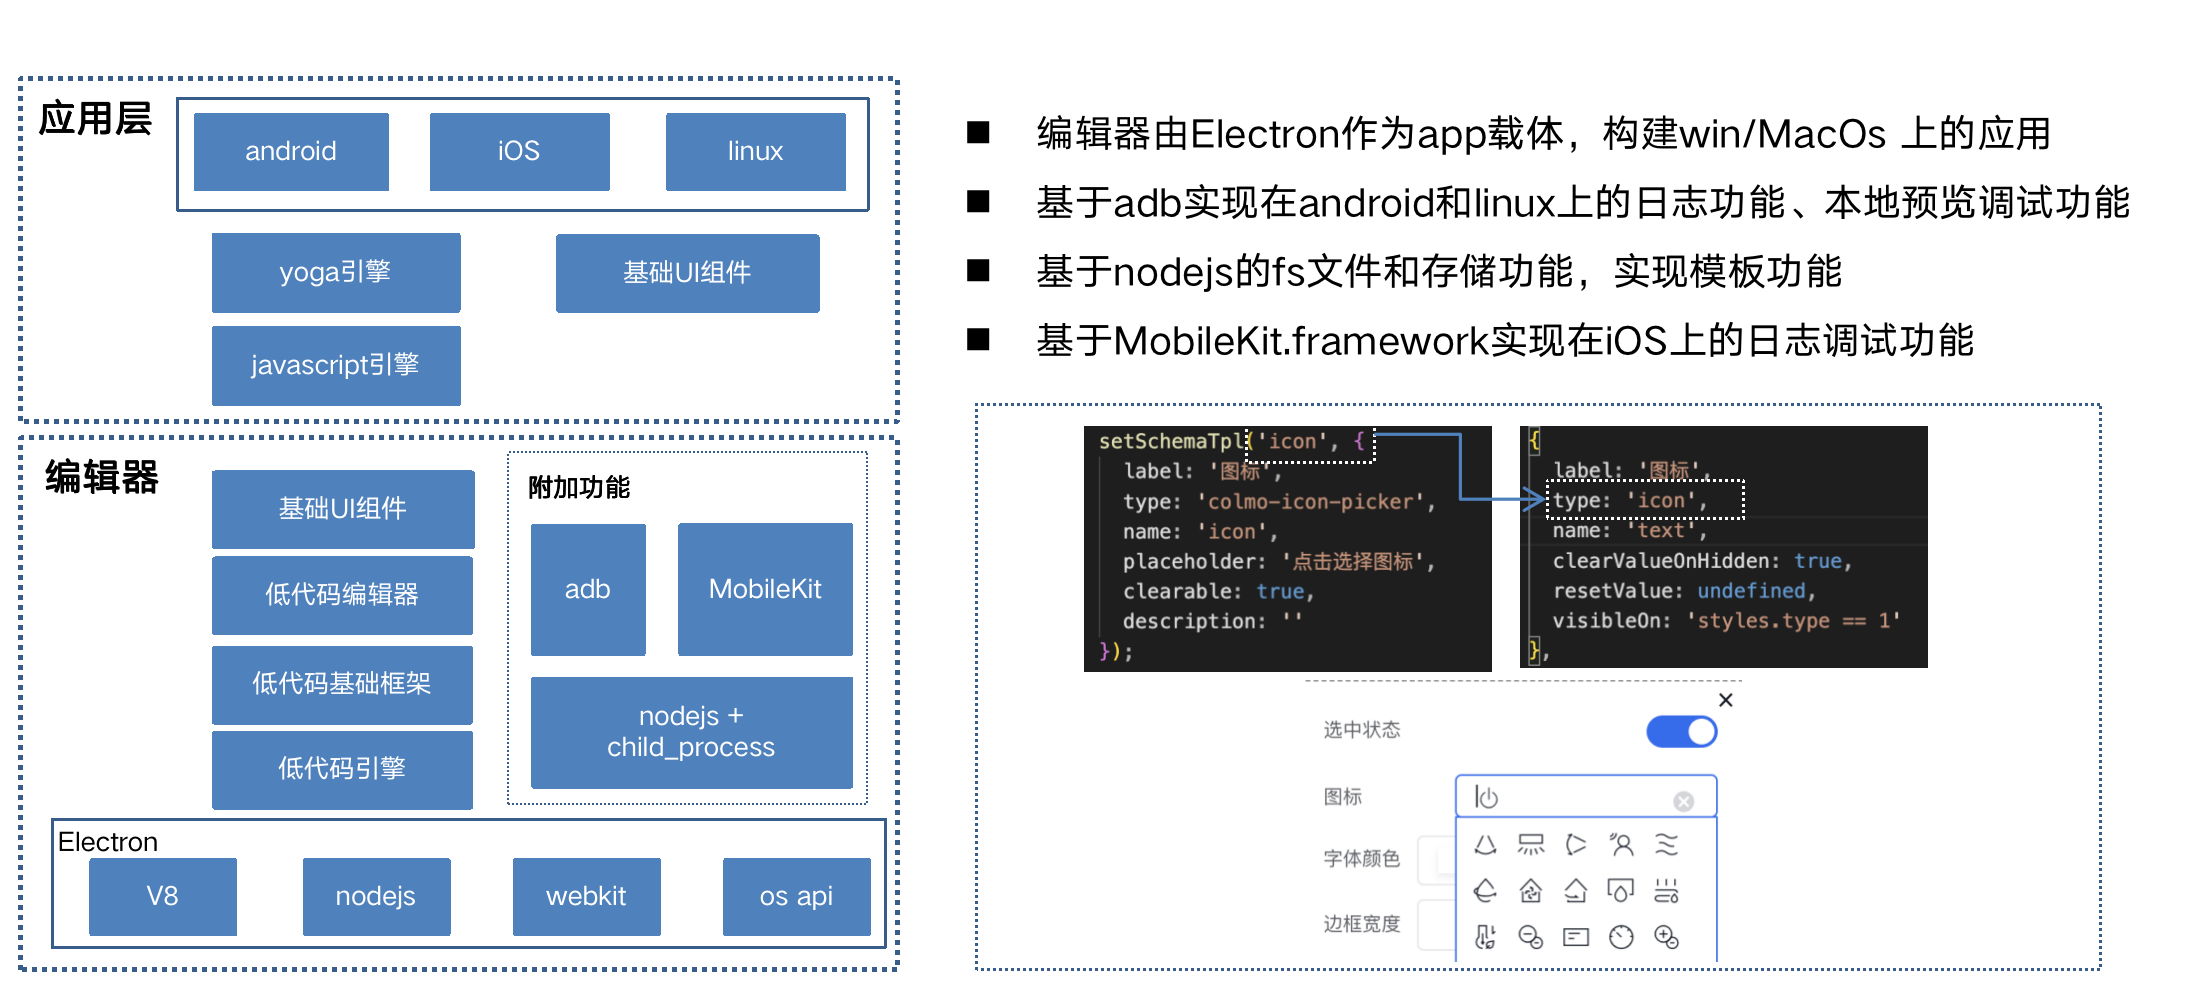
Task: Click code line placeholder: '点击选择图标'
Action: point(1279,561)
